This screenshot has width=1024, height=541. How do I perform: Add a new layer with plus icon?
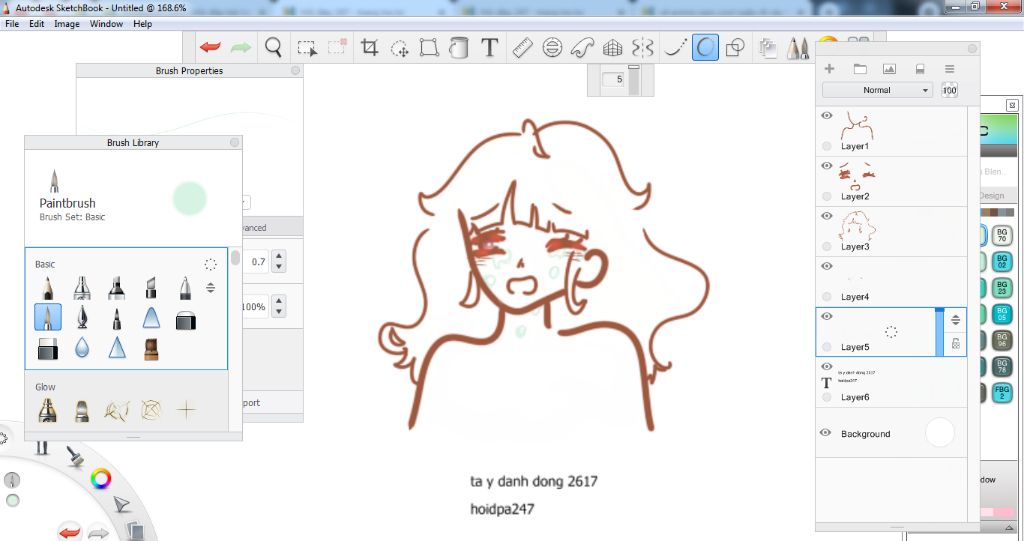click(x=829, y=69)
